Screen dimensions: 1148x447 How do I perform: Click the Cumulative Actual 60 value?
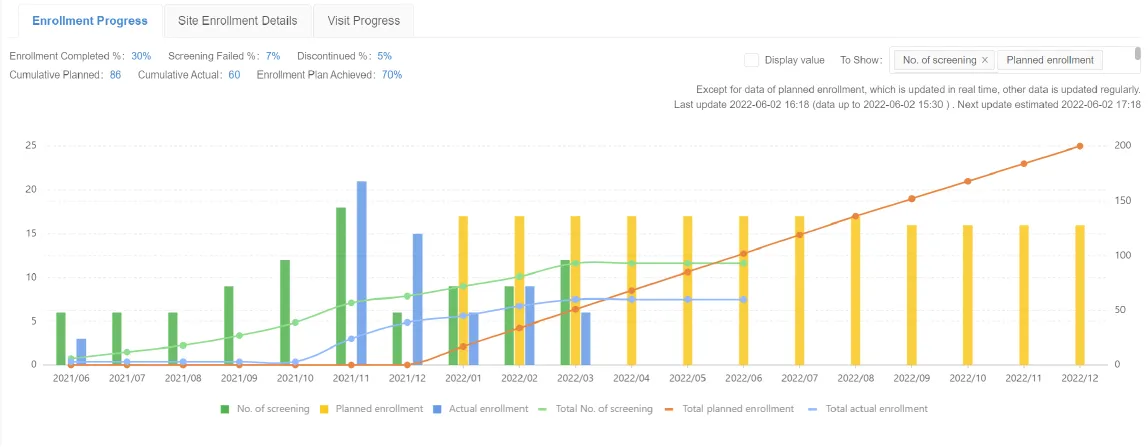tap(234, 75)
